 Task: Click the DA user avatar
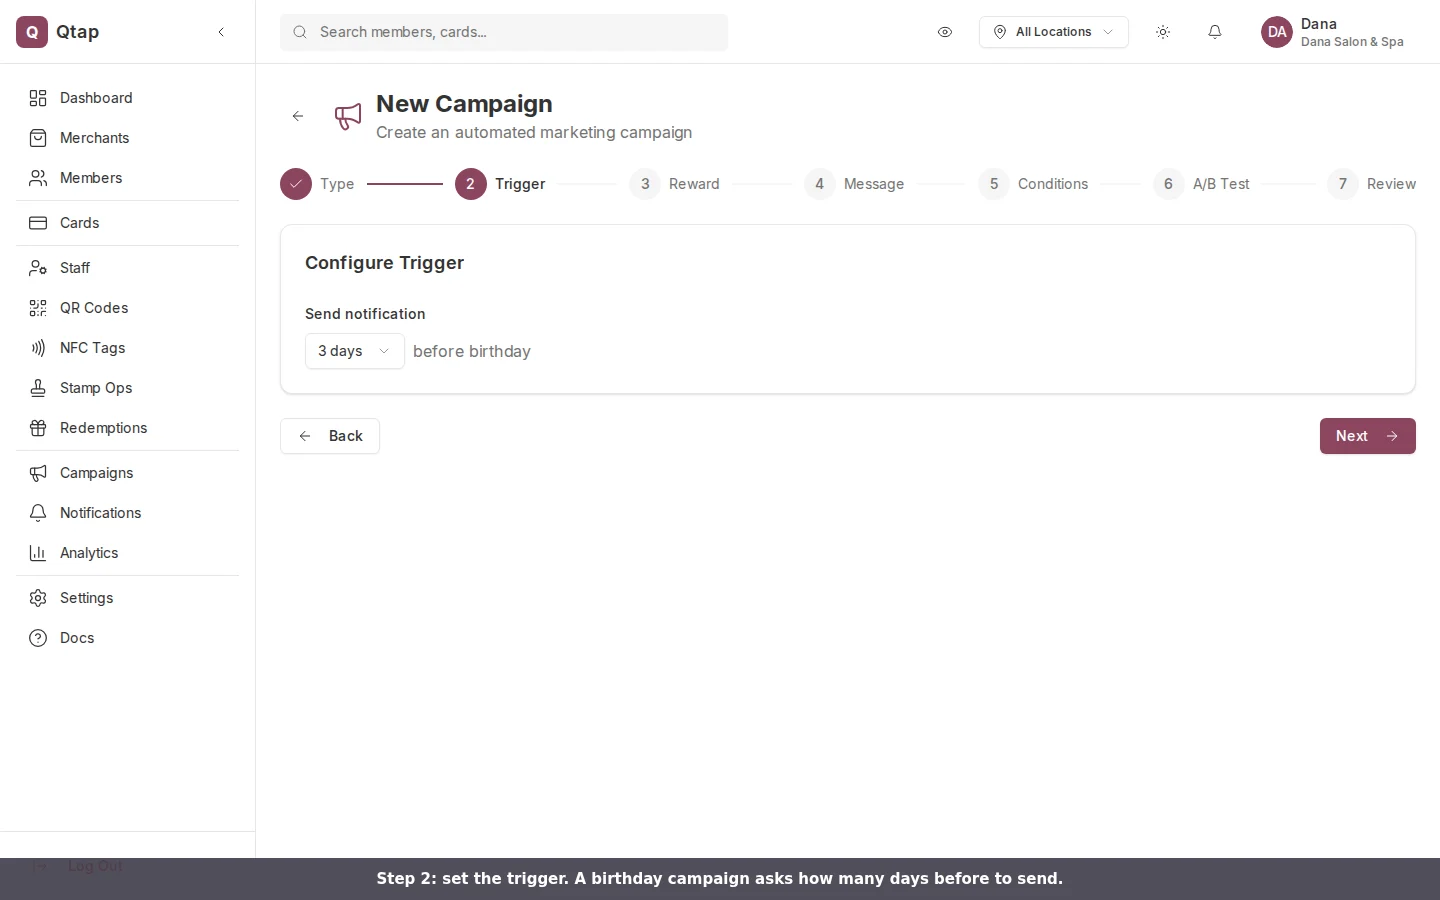pyautogui.click(x=1277, y=32)
